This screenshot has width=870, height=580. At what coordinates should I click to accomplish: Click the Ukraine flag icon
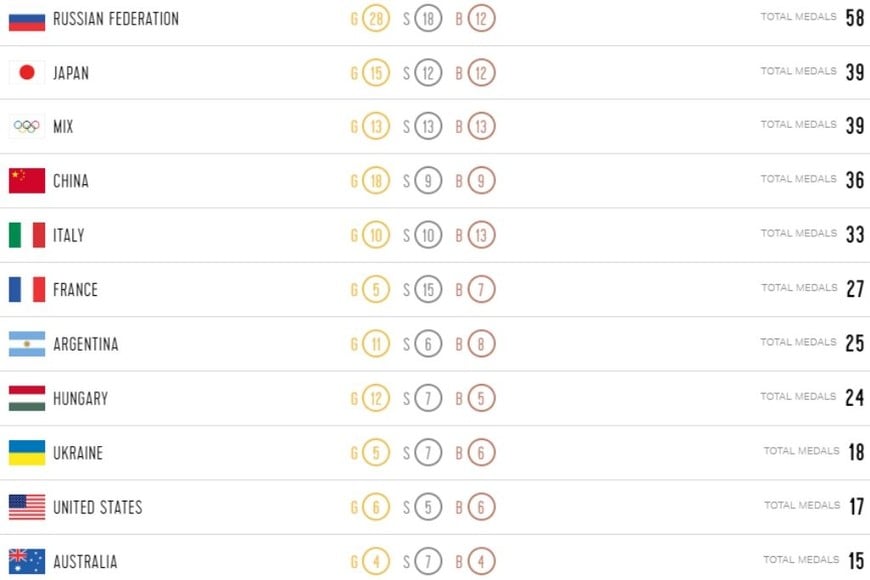(x=27, y=453)
